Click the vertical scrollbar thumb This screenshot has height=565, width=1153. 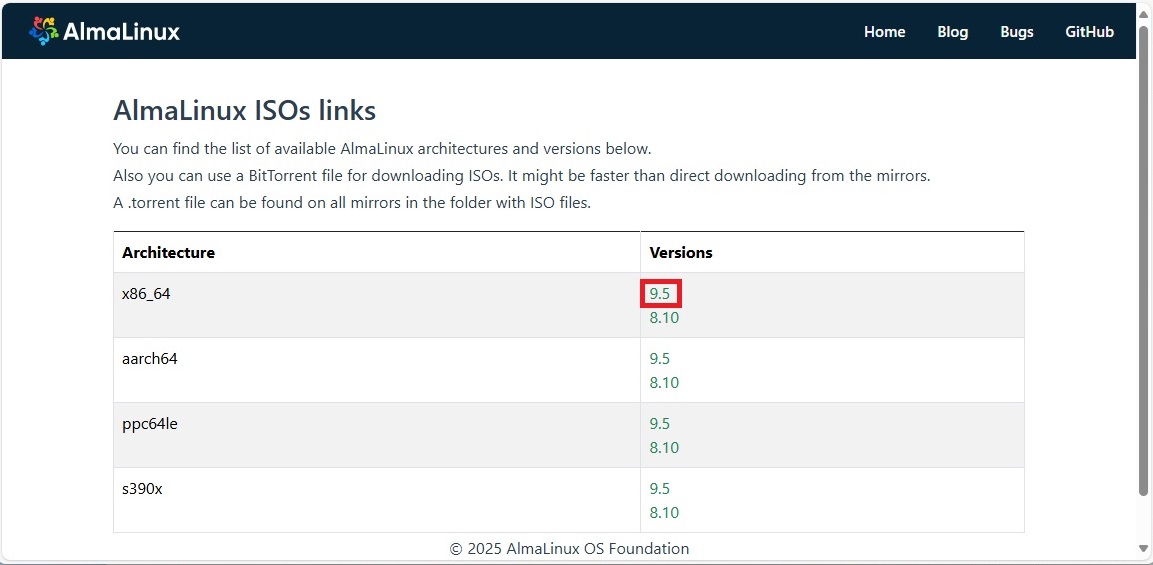(1143, 259)
